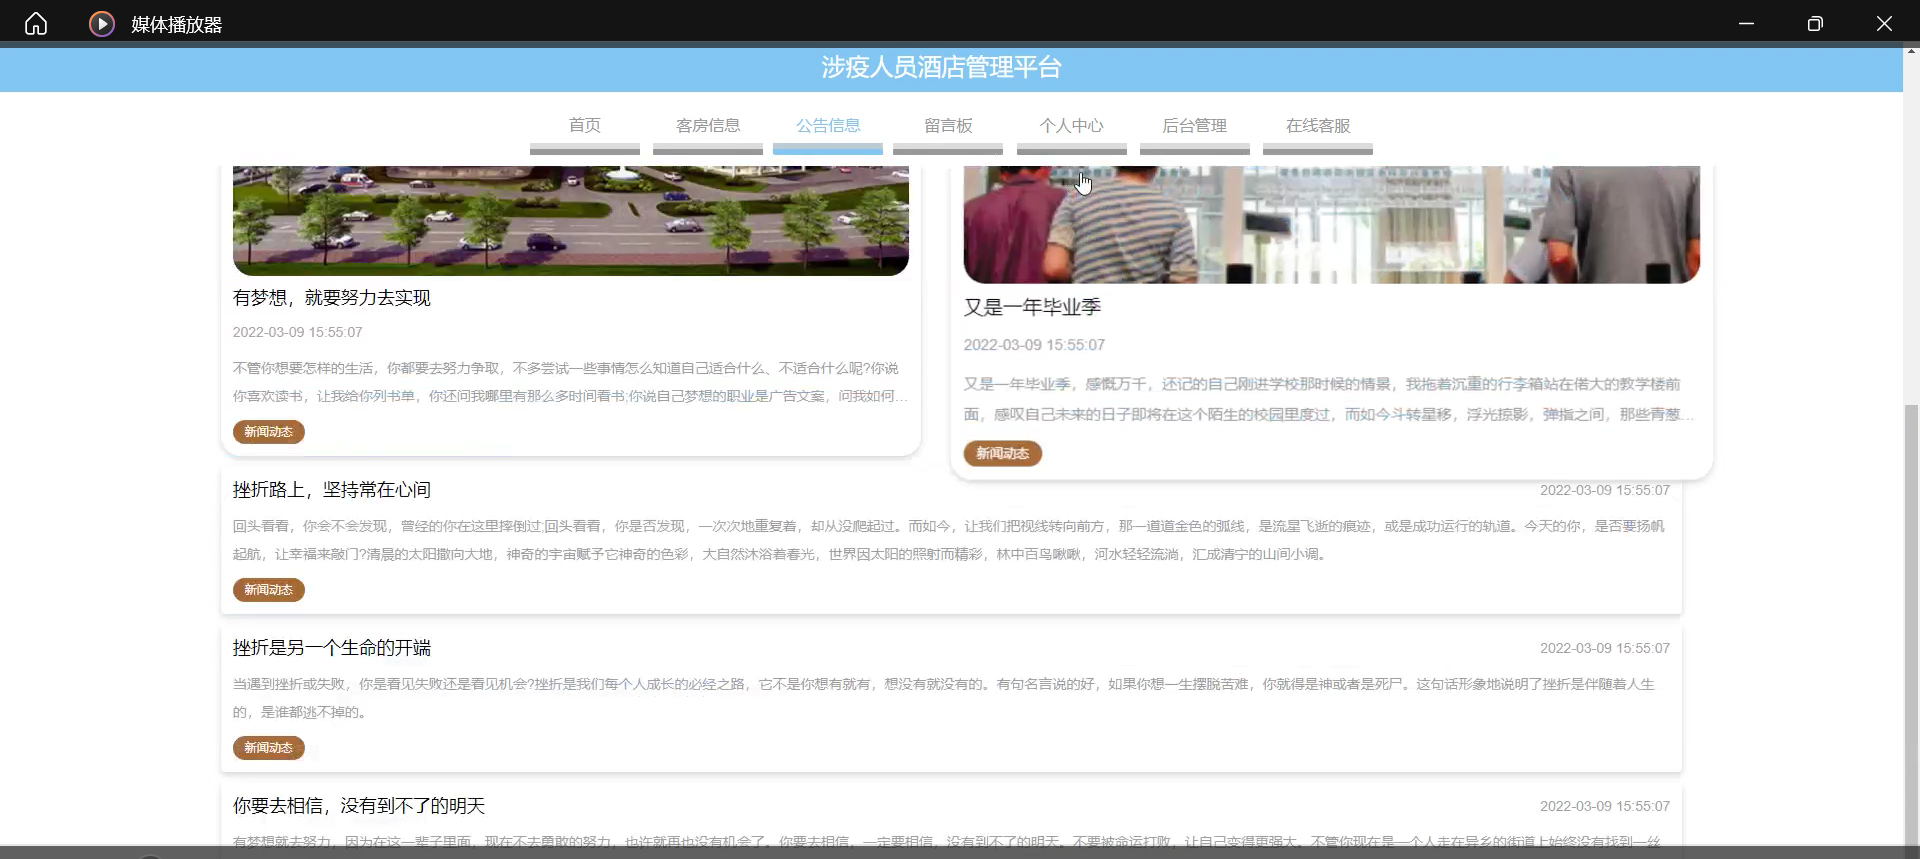Open article 你要去相信，没有到不了的明天

(x=359, y=806)
